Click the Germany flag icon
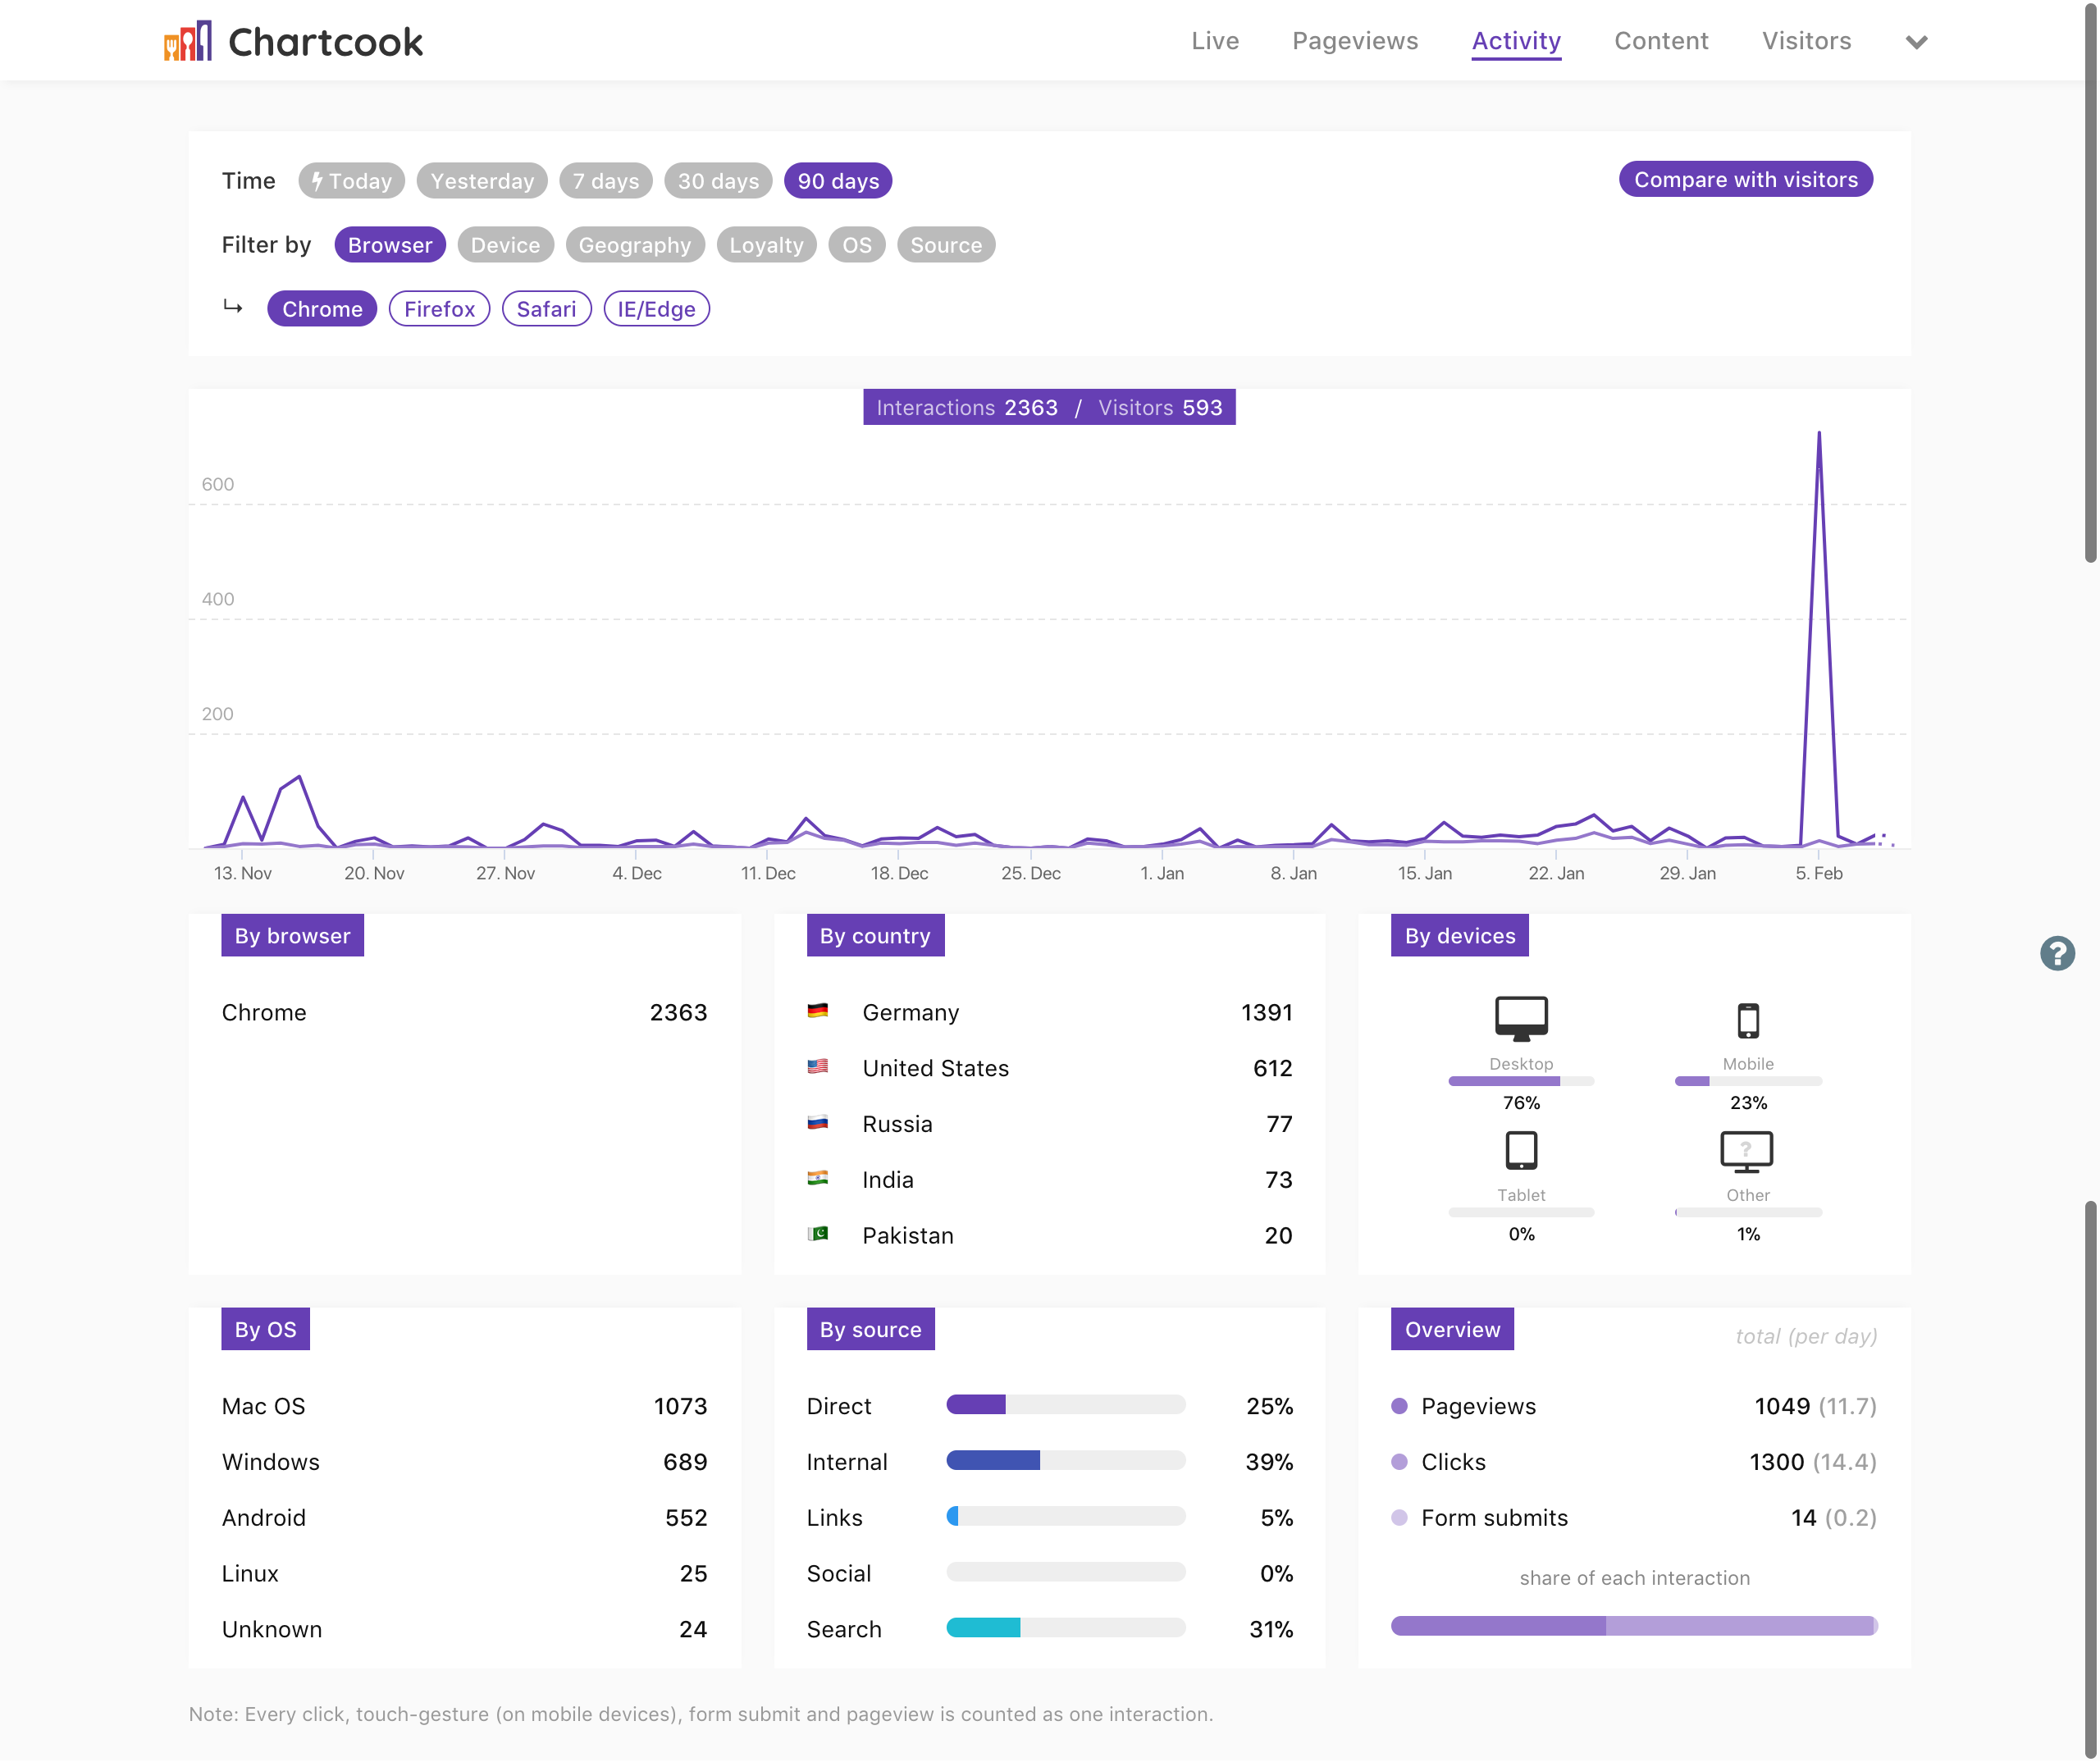 pyautogui.click(x=817, y=1011)
